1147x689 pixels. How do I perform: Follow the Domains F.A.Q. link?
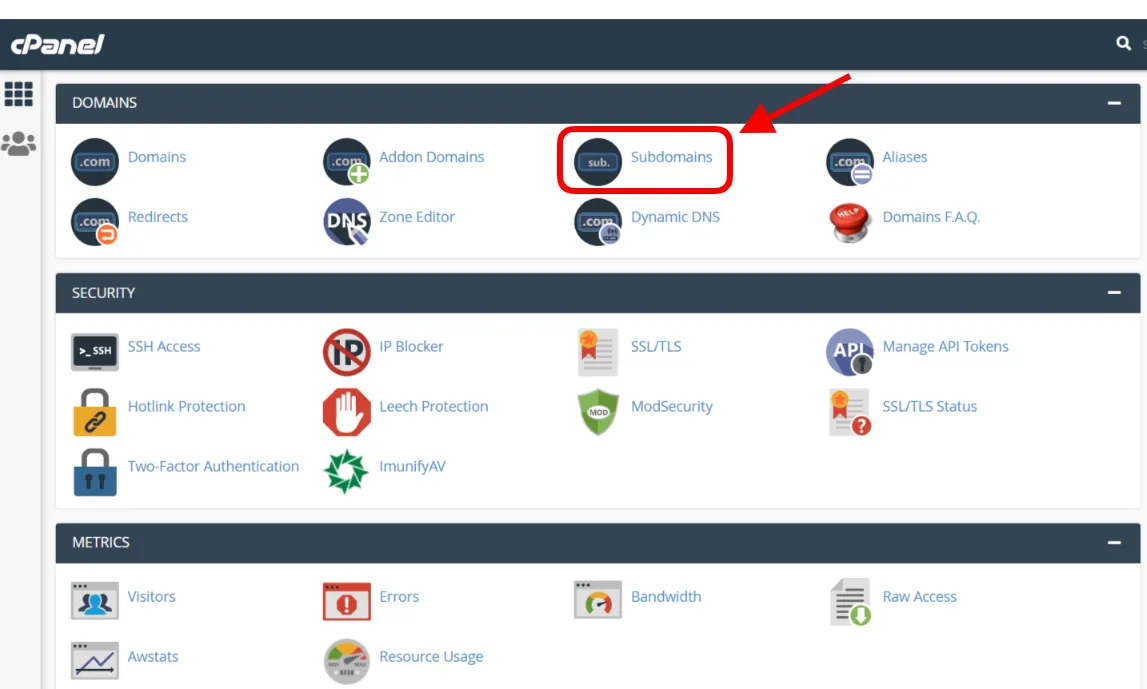931,217
